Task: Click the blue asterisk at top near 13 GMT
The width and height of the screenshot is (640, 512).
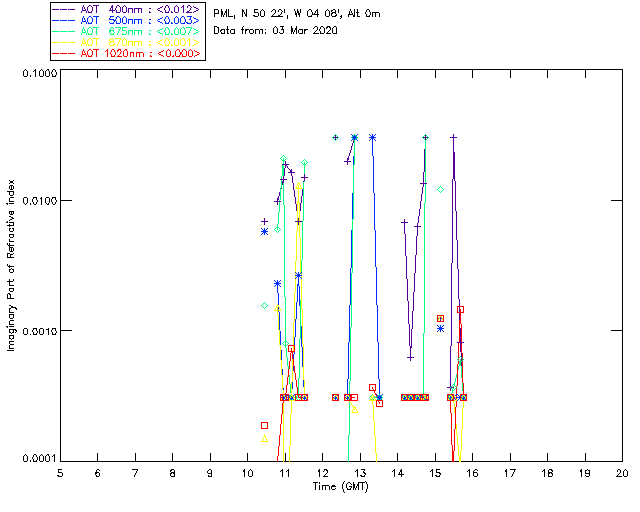Action: tap(372, 138)
